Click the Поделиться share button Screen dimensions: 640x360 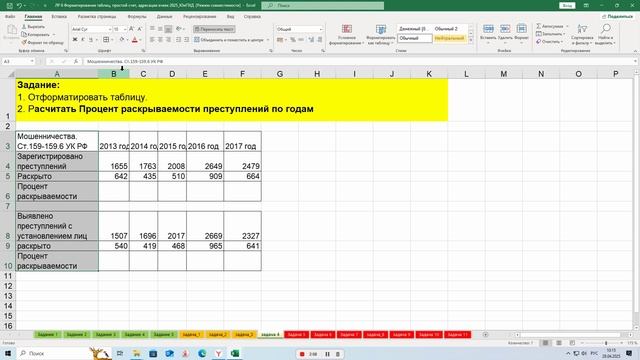[x=618, y=16]
